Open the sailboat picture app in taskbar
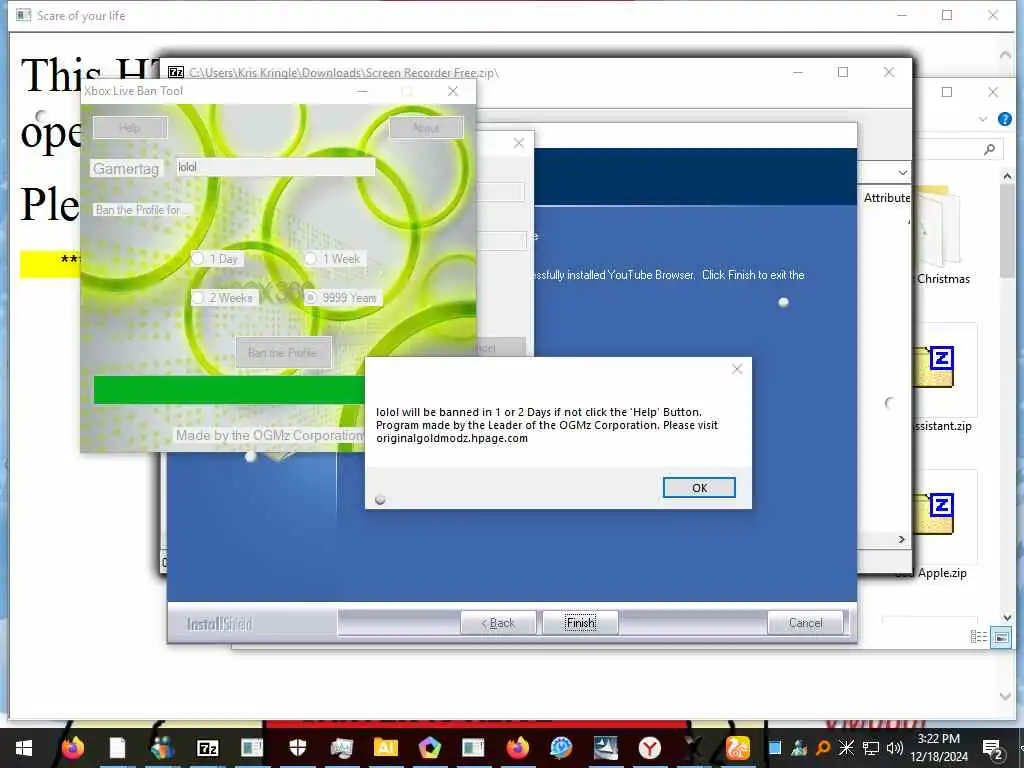The height and width of the screenshot is (768, 1024). click(605, 748)
